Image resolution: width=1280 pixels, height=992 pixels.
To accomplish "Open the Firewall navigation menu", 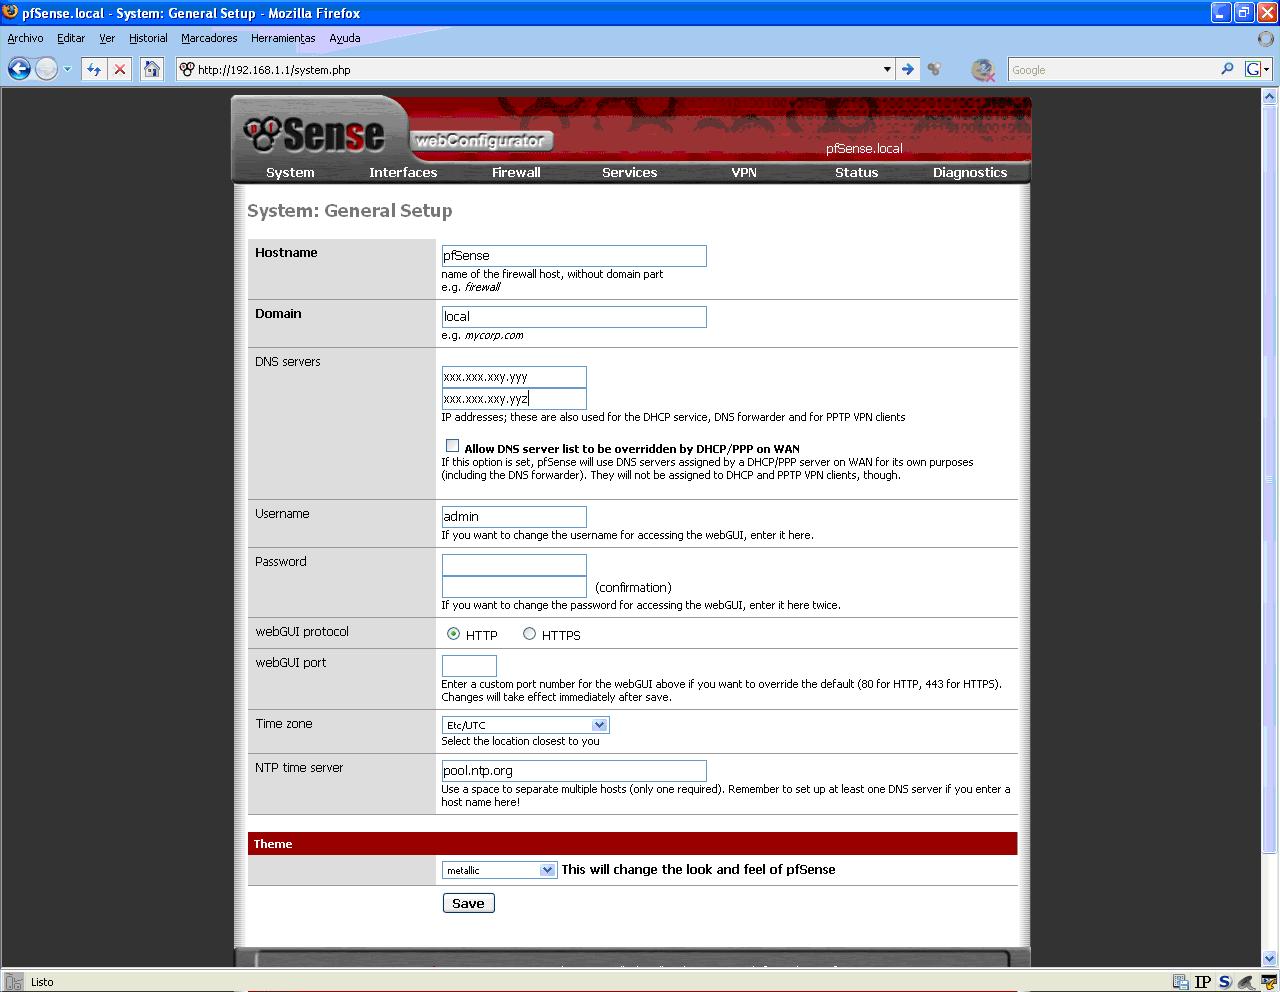I will pyautogui.click(x=516, y=172).
